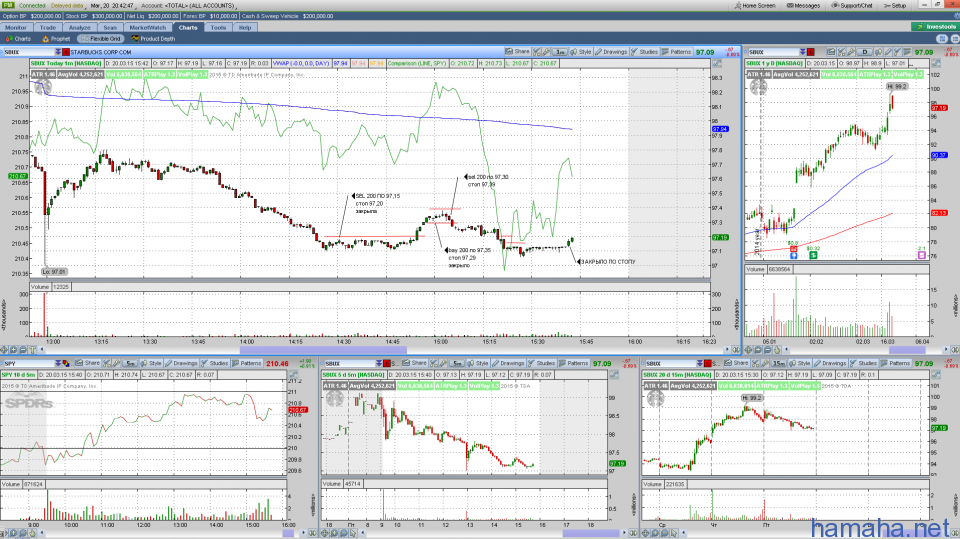The image size is (960, 539).
Task: Change the 1m timeframe on main chart
Action: [560, 52]
